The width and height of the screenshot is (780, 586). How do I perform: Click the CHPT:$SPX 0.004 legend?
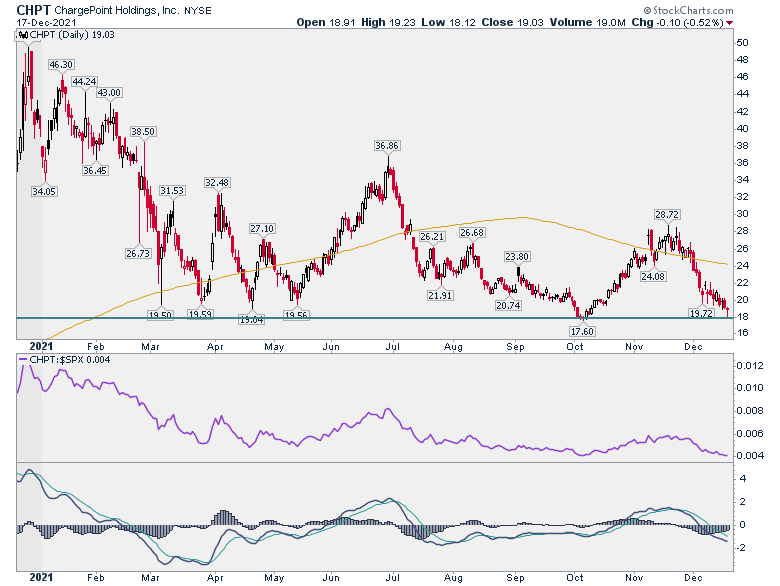coord(65,359)
